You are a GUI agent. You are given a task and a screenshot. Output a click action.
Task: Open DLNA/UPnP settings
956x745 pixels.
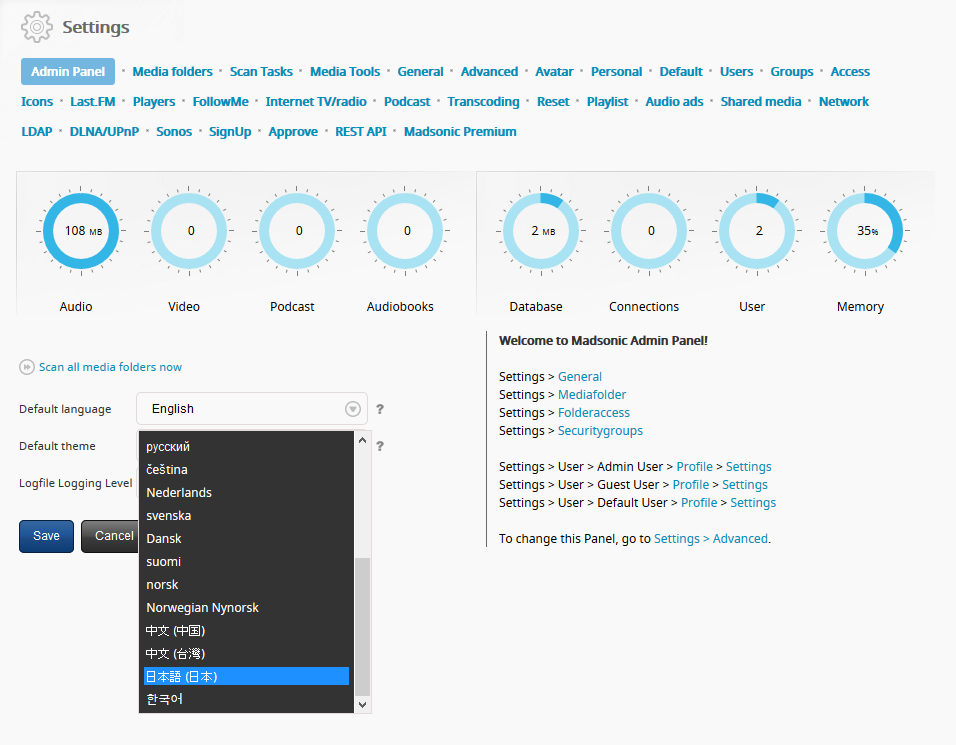point(104,131)
